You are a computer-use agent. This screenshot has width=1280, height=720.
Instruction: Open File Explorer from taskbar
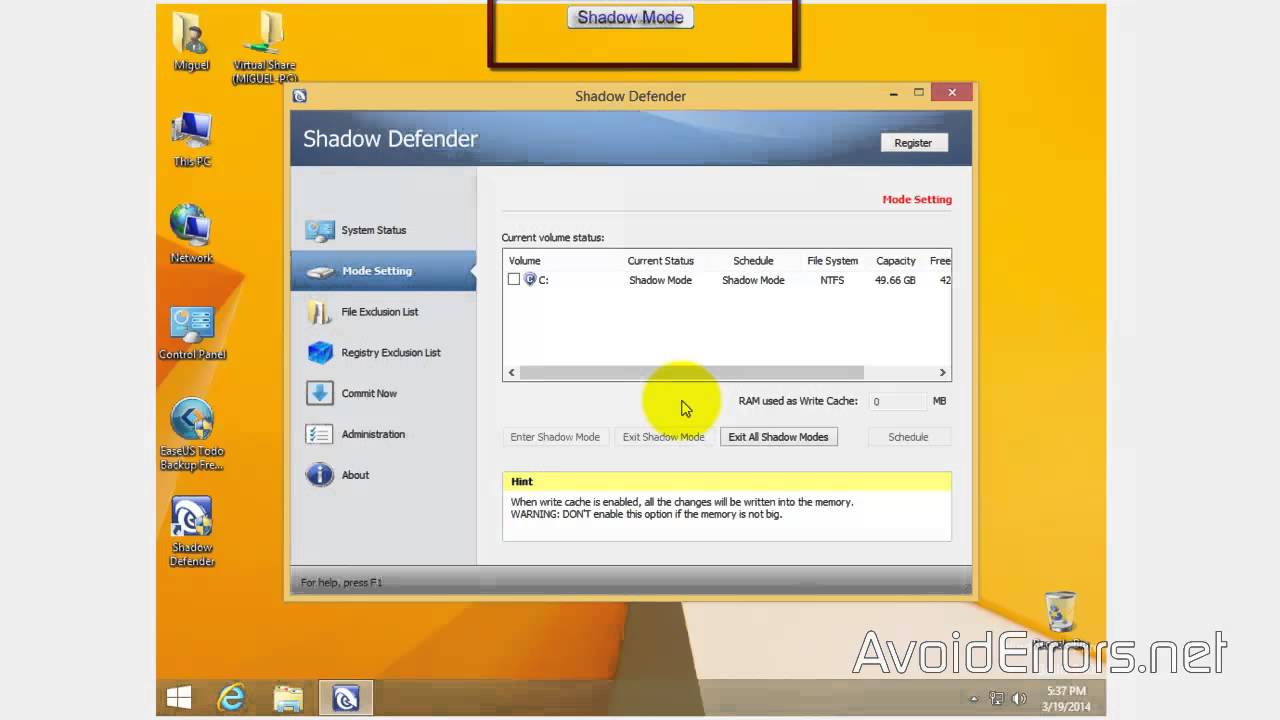[x=288, y=697]
